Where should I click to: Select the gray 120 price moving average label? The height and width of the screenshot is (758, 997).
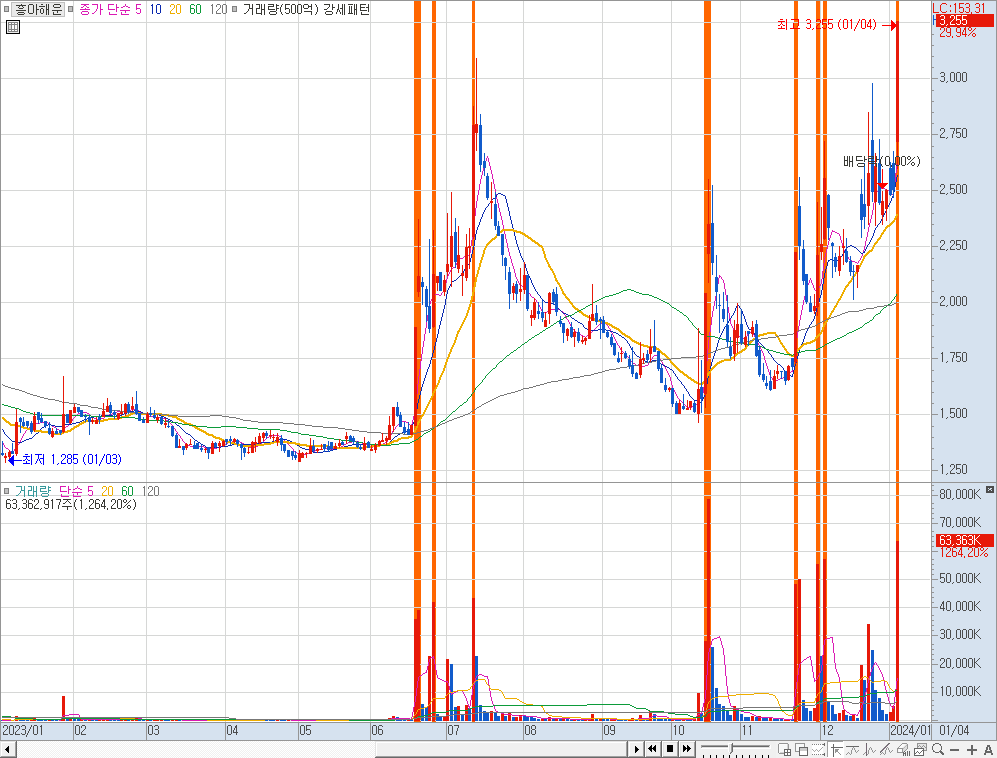[x=218, y=10]
